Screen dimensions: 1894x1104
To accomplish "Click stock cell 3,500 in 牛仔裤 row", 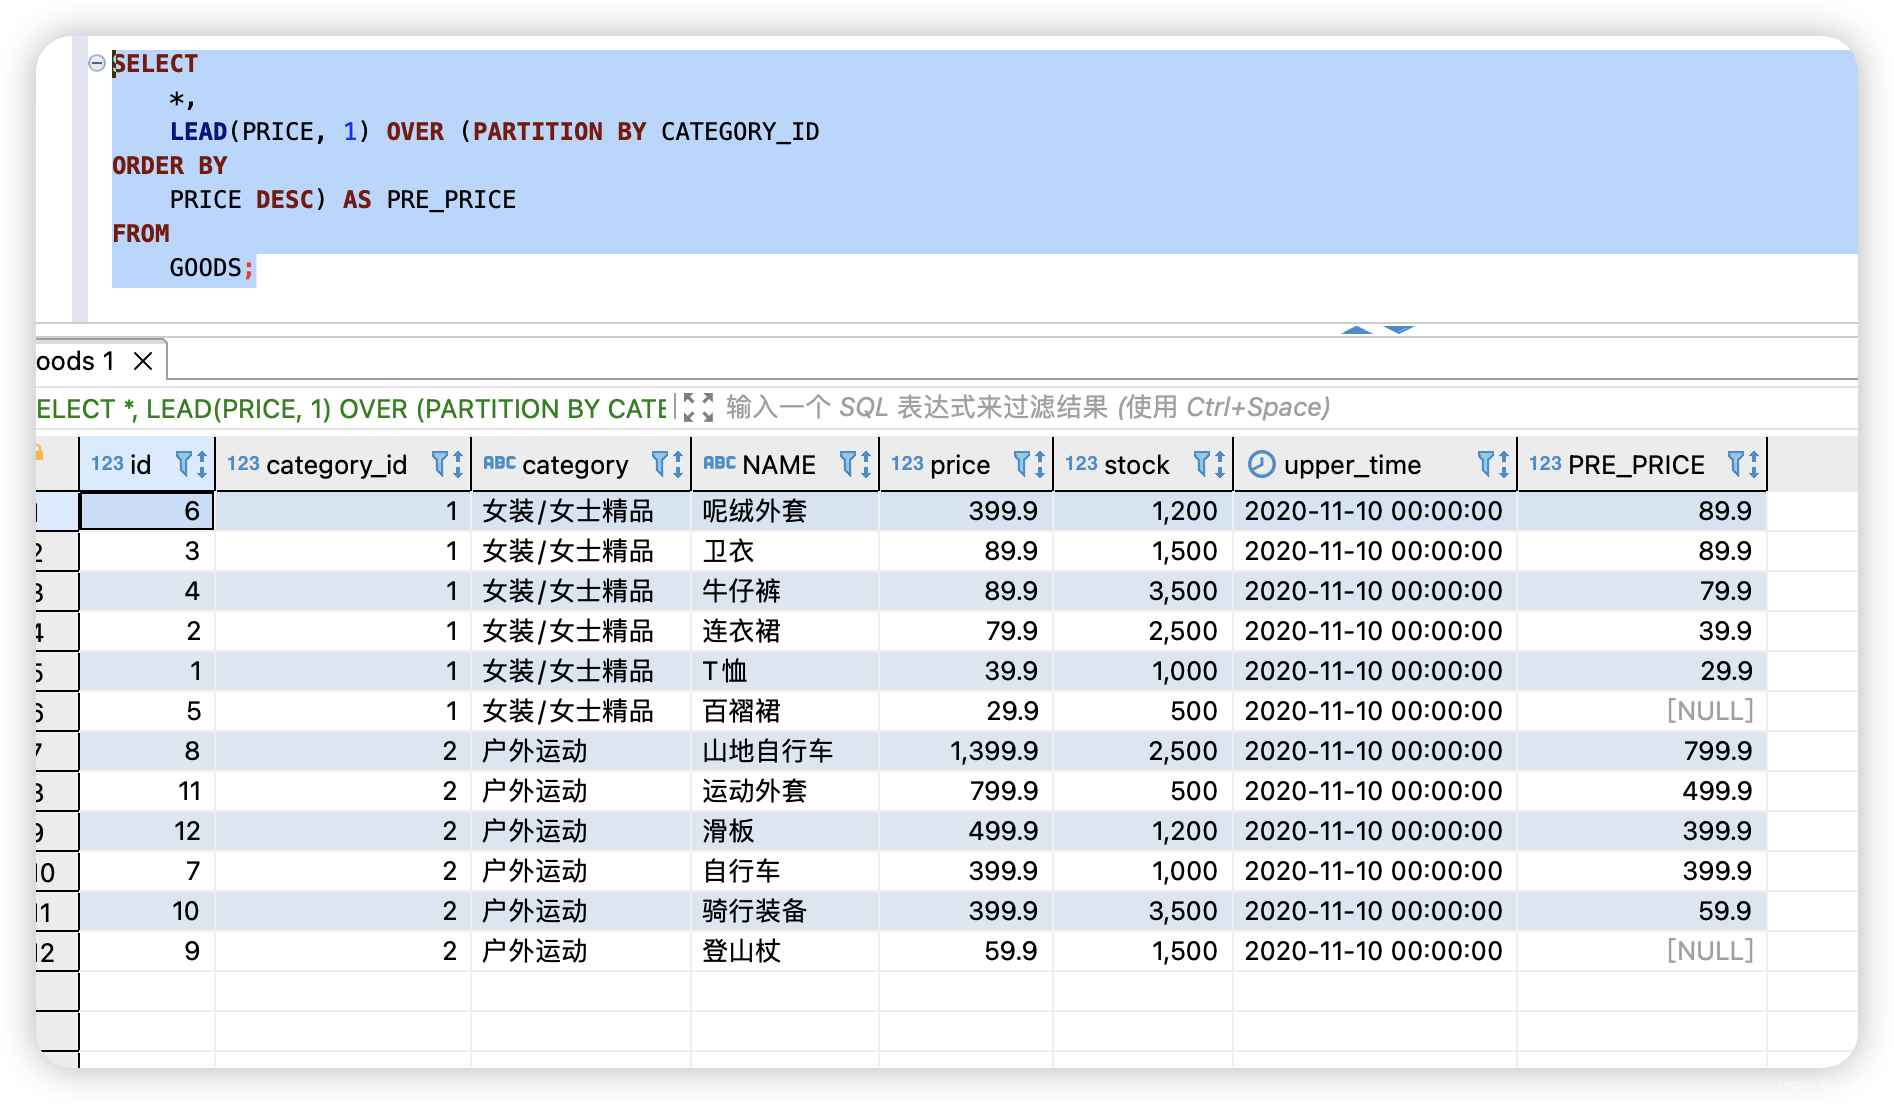I will pyautogui.click(x=1143, y=591).
